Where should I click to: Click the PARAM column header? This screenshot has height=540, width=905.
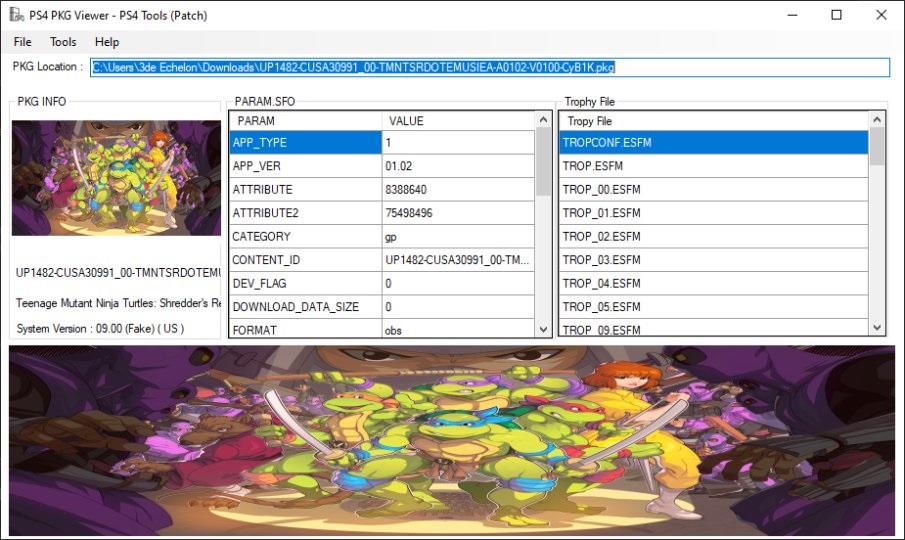305,121
